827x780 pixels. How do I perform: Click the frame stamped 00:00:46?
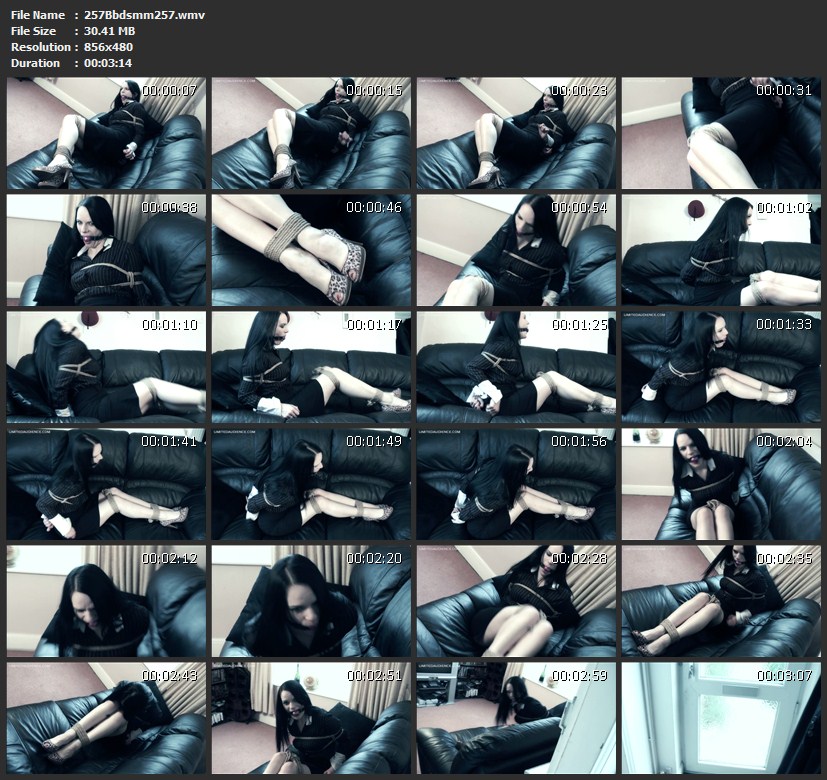pyautogui.click(x=311, y=250)
